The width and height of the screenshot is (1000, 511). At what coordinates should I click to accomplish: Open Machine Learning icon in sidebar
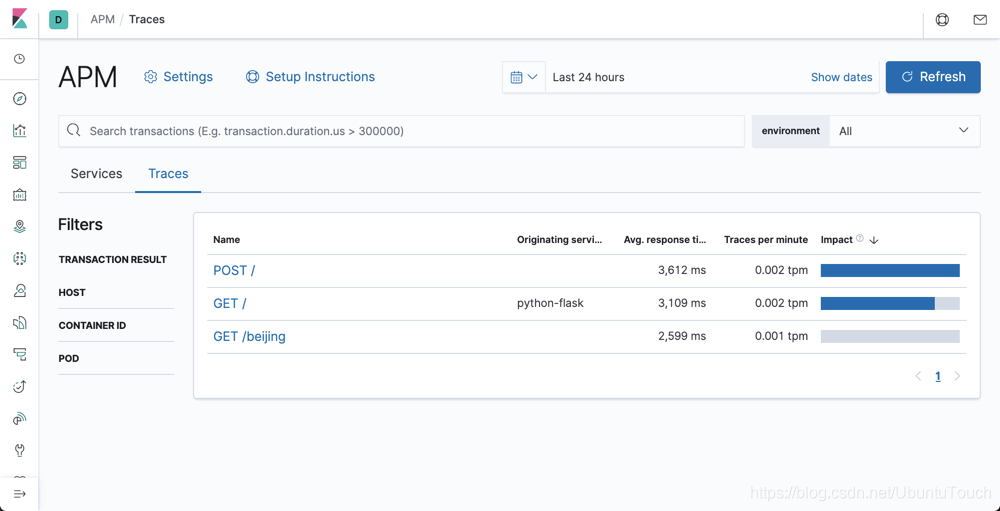[x=20, y=258]
